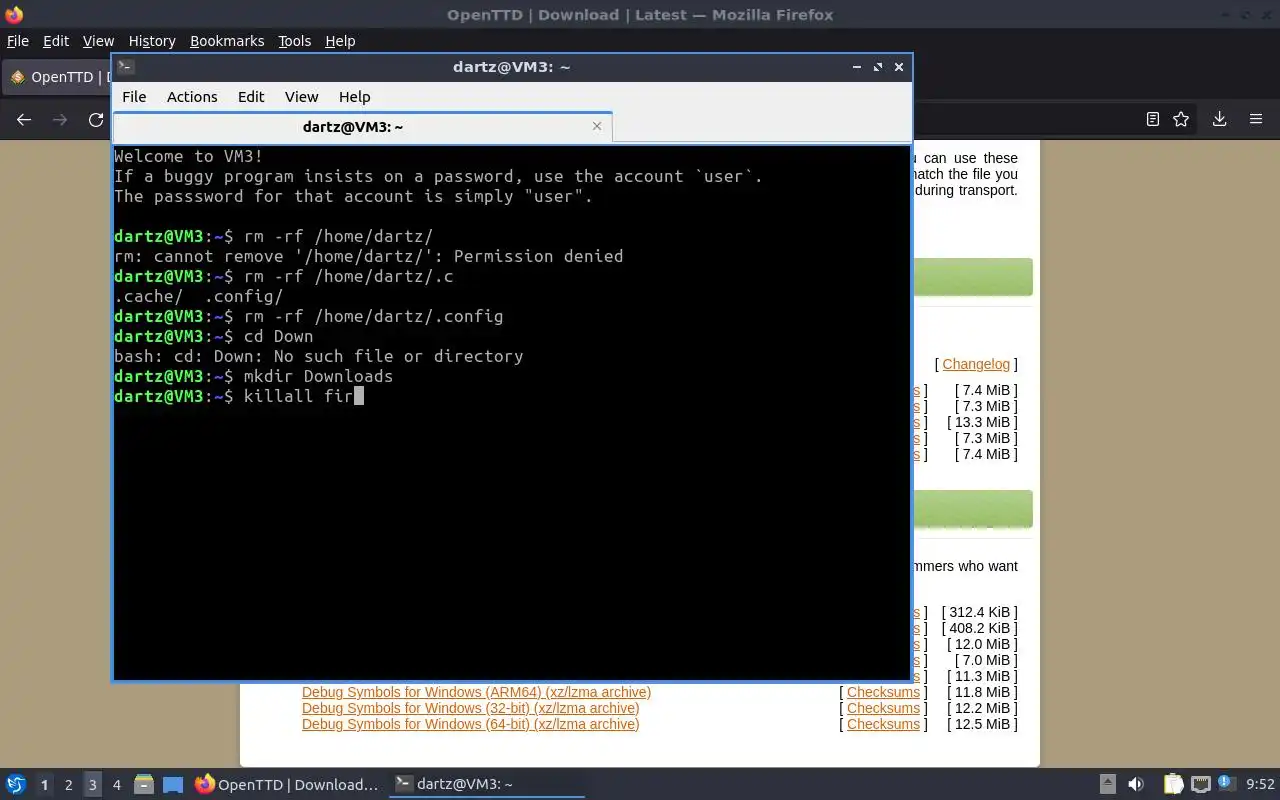1280x800 pixels.
Task: Close the dartz@VM3 terminal tab
Action: 597,126
